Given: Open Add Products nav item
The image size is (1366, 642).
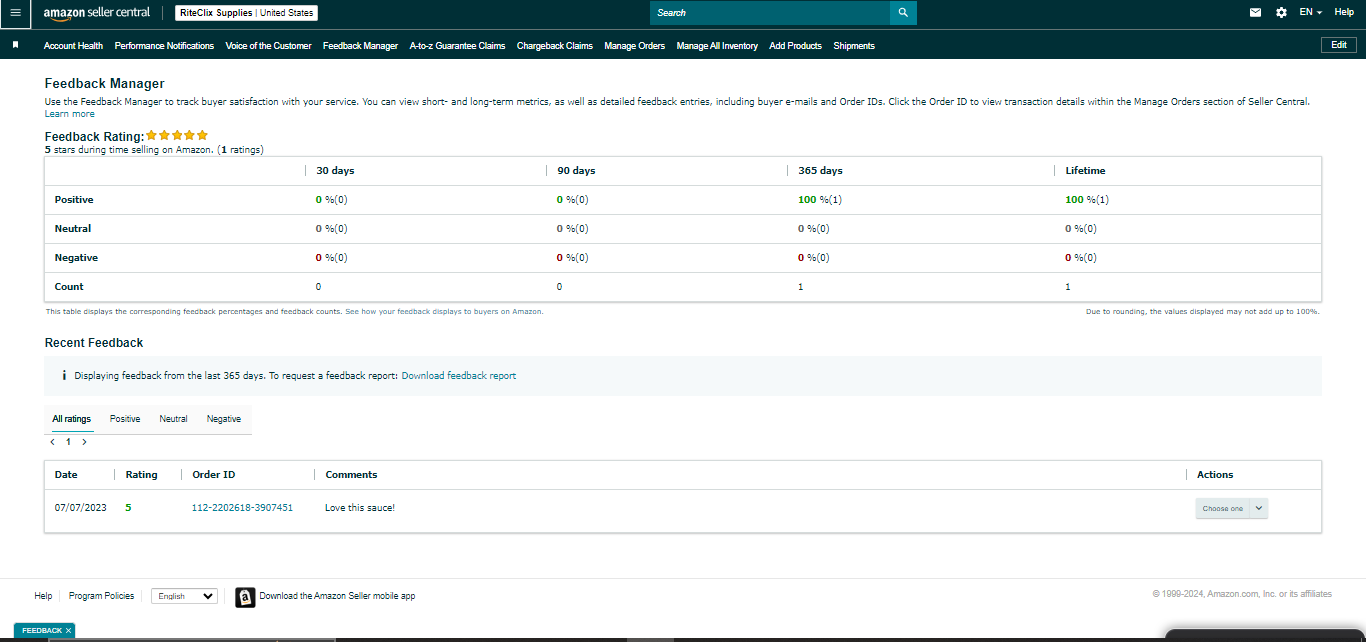Looking at the screenshot, I should 795,46.
